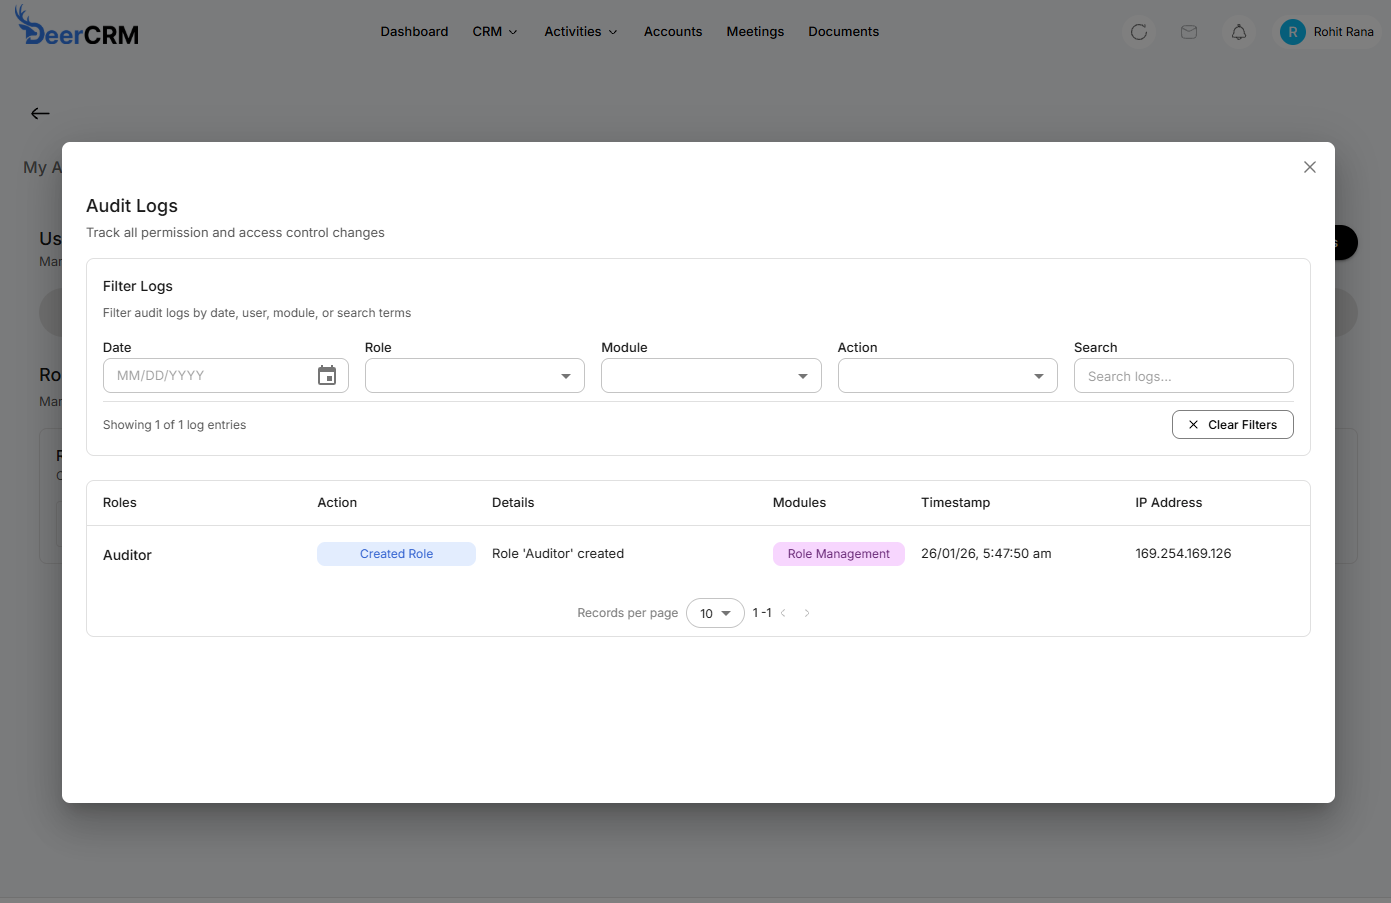Close the Audit Logs modal

click(x=1310, y=167)
